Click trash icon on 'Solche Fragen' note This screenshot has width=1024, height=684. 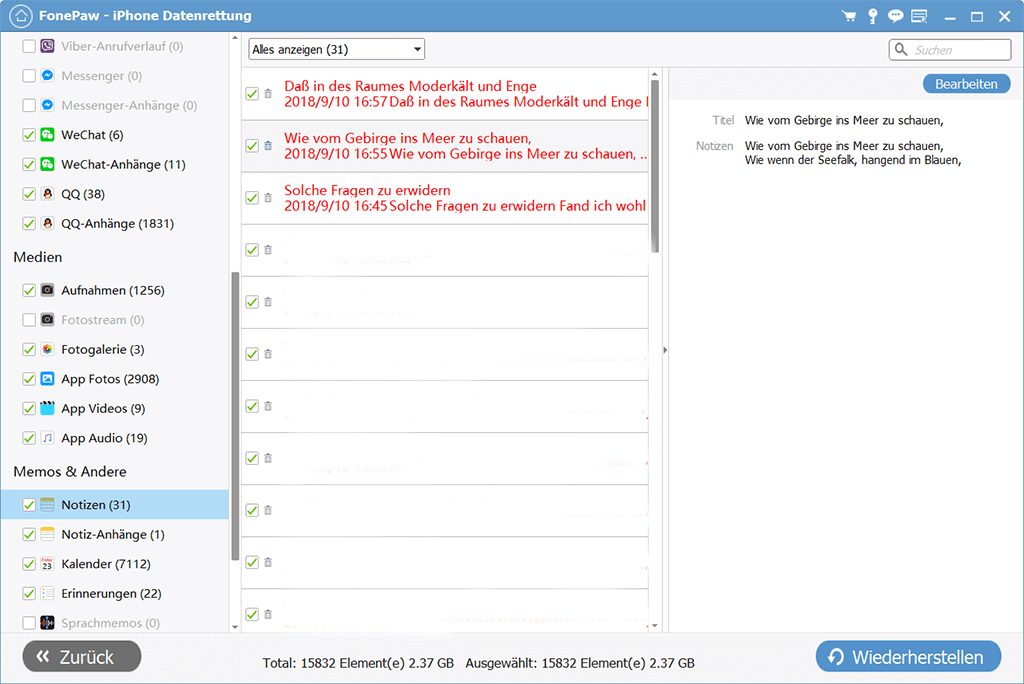point(268,197)
